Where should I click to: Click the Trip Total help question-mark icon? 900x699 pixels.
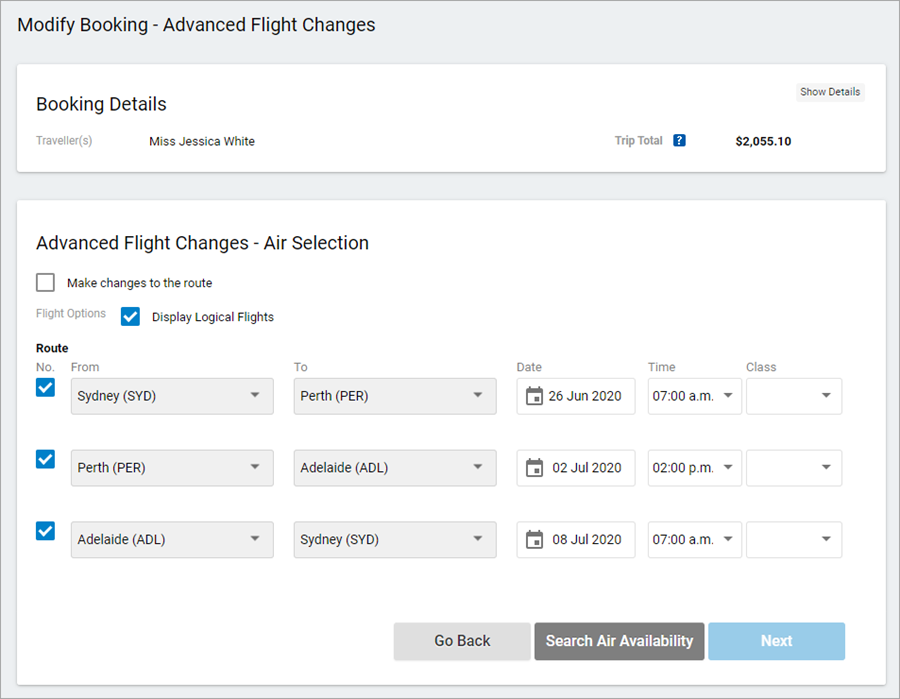coord(679,141)
